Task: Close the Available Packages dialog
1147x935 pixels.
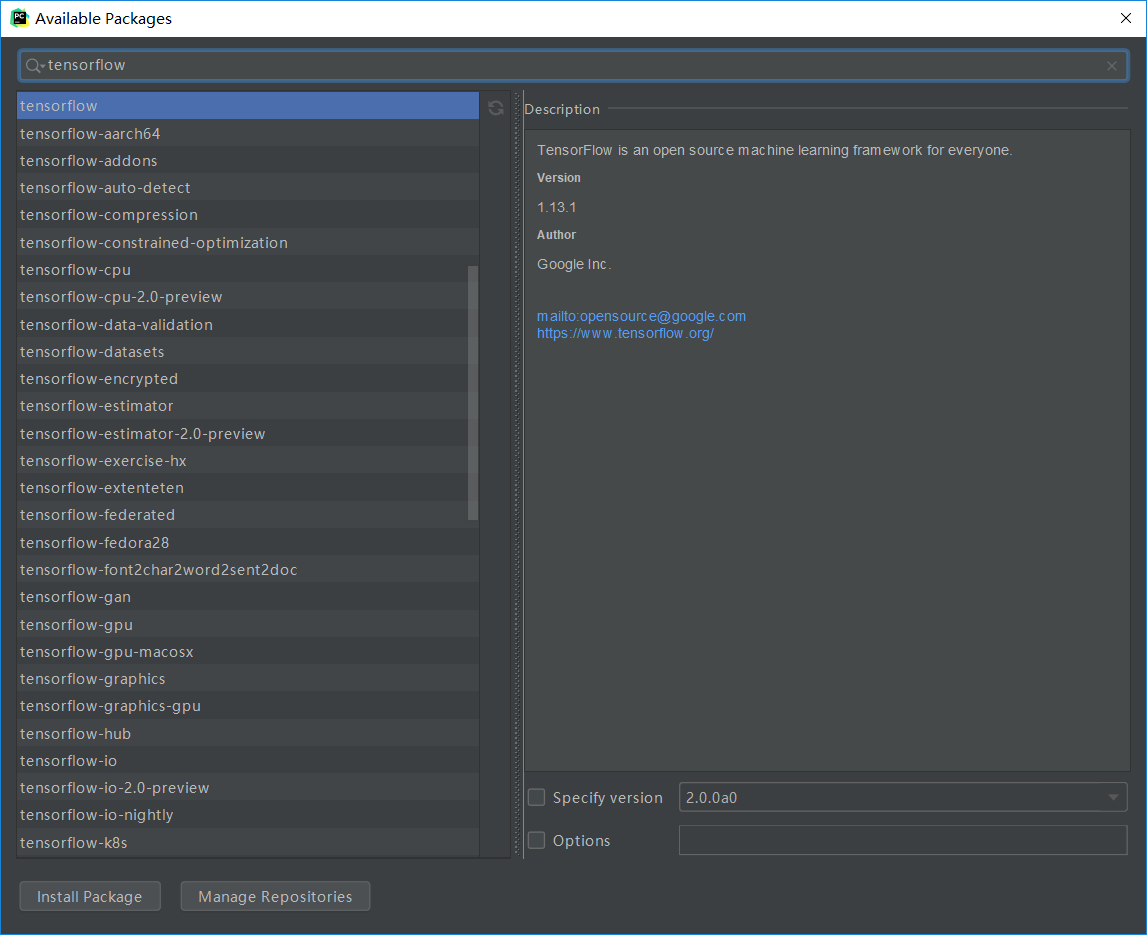Action: [1125, 18]
